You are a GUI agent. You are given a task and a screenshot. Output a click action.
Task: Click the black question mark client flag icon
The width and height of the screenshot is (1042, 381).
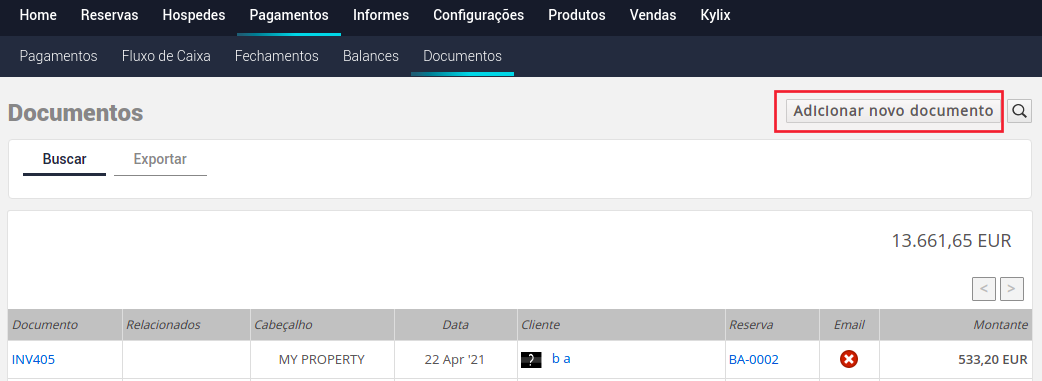coord(531,360)
